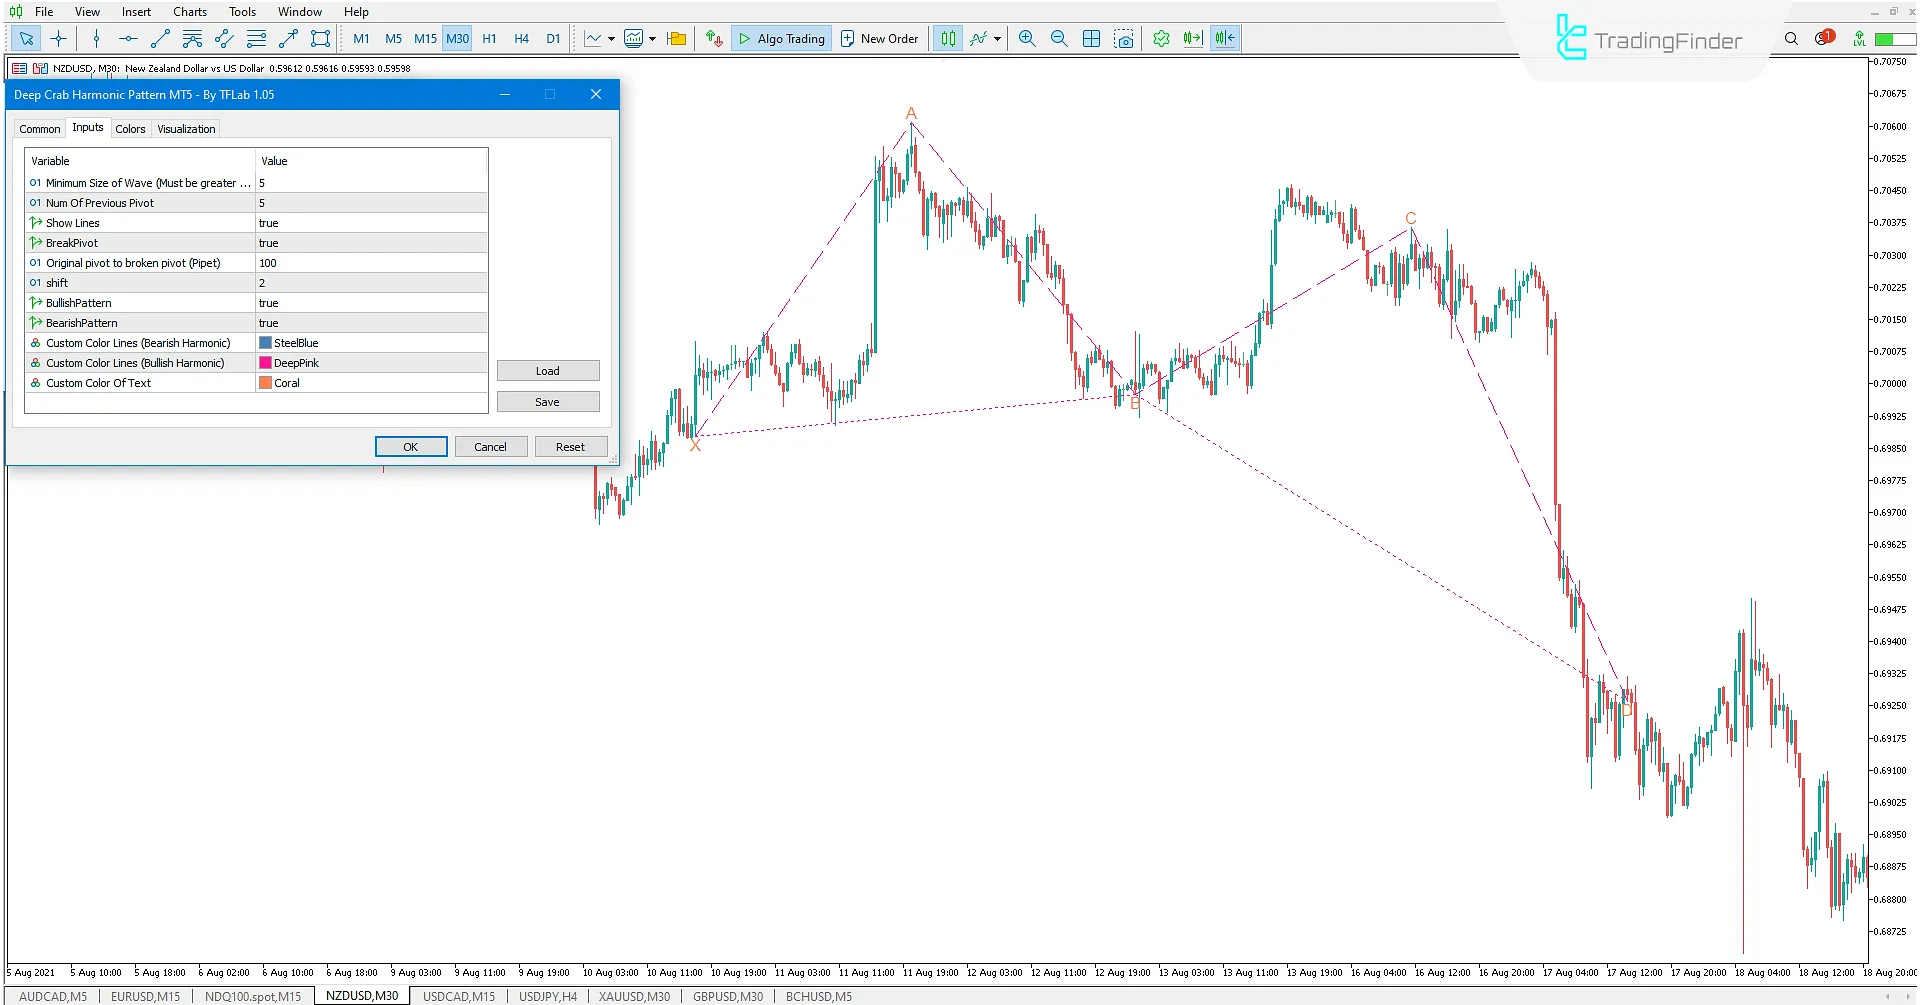1920x1005 pixels.
Task: Set BearishPattern value to false
Action: coord(370,322)
